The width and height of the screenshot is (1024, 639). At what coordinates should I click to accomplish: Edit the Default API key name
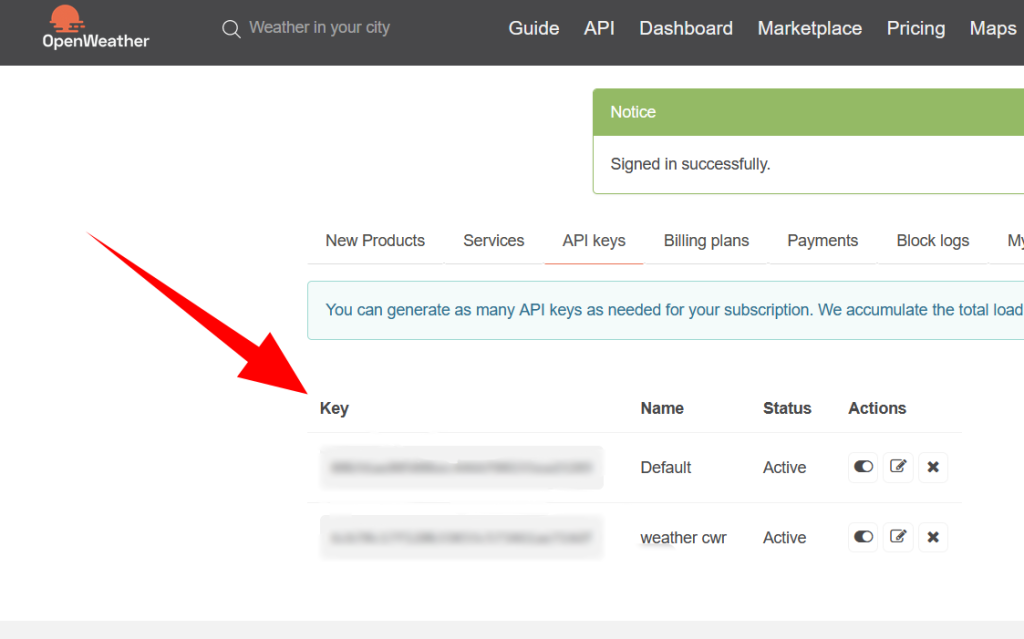coord(898,467)
